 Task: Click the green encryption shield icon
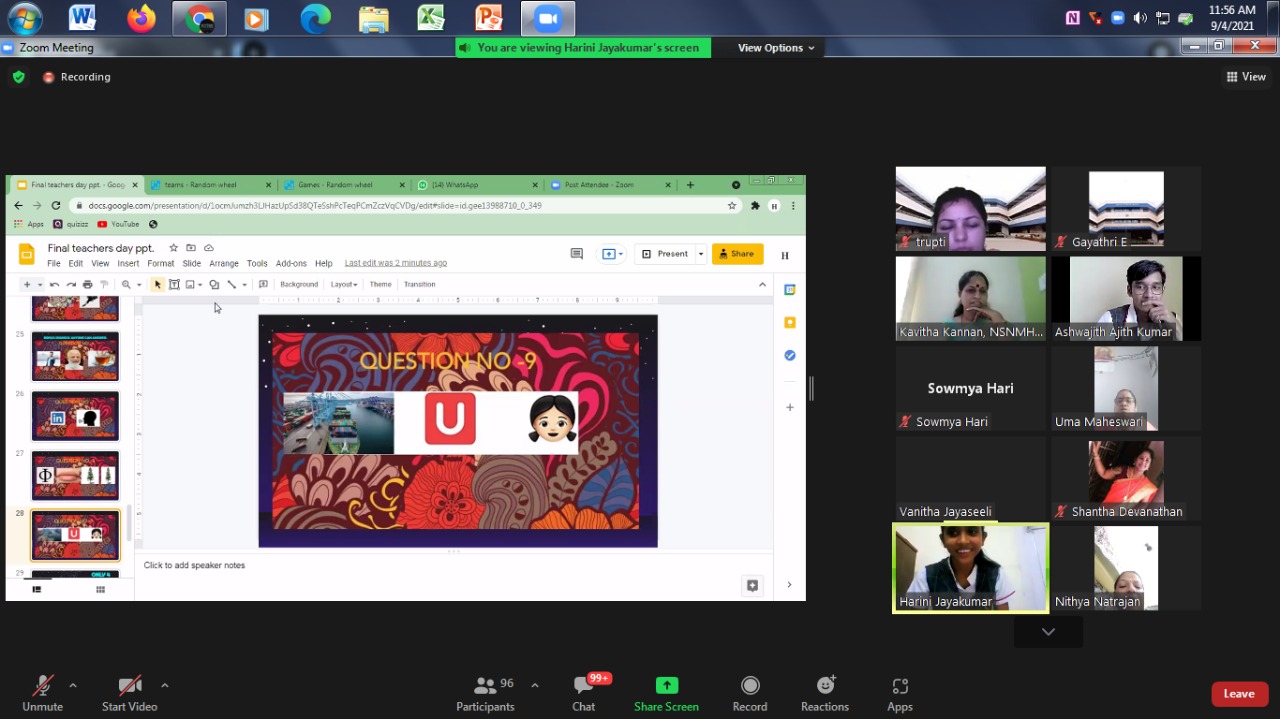coord(18,77)
